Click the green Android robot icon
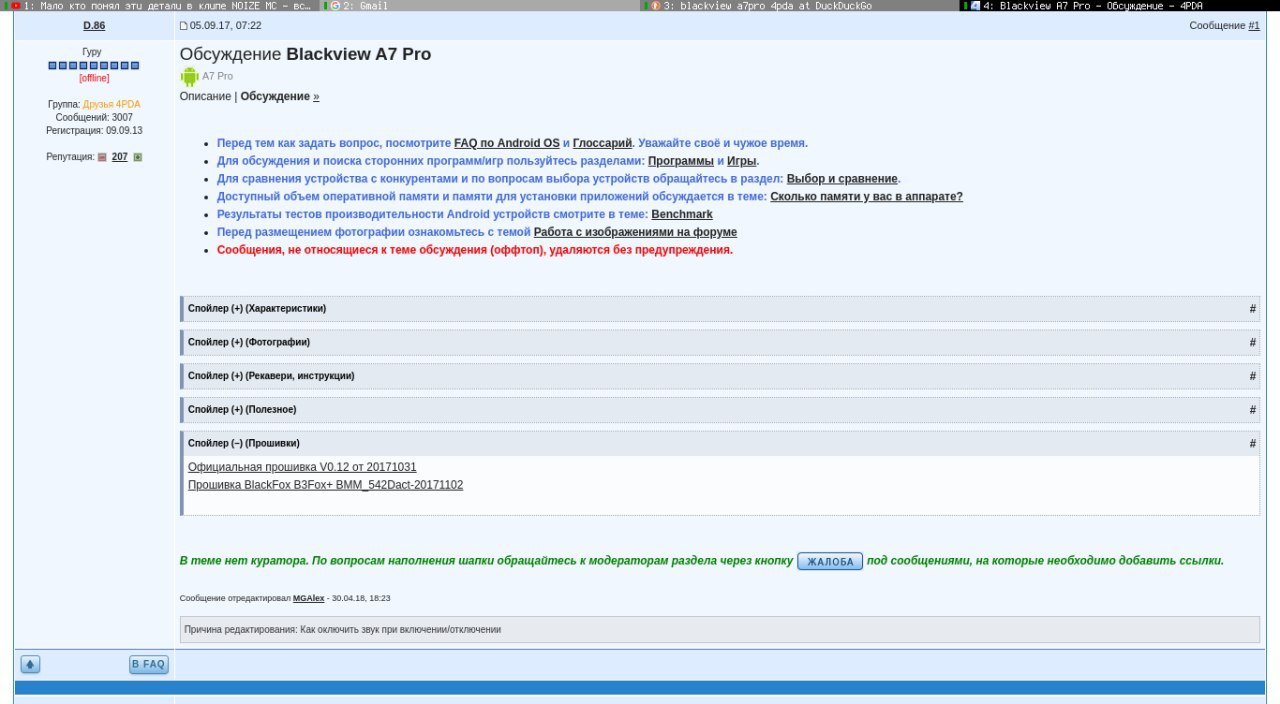The height and width of the screenshot is (704, 1280). click(189, 76)
